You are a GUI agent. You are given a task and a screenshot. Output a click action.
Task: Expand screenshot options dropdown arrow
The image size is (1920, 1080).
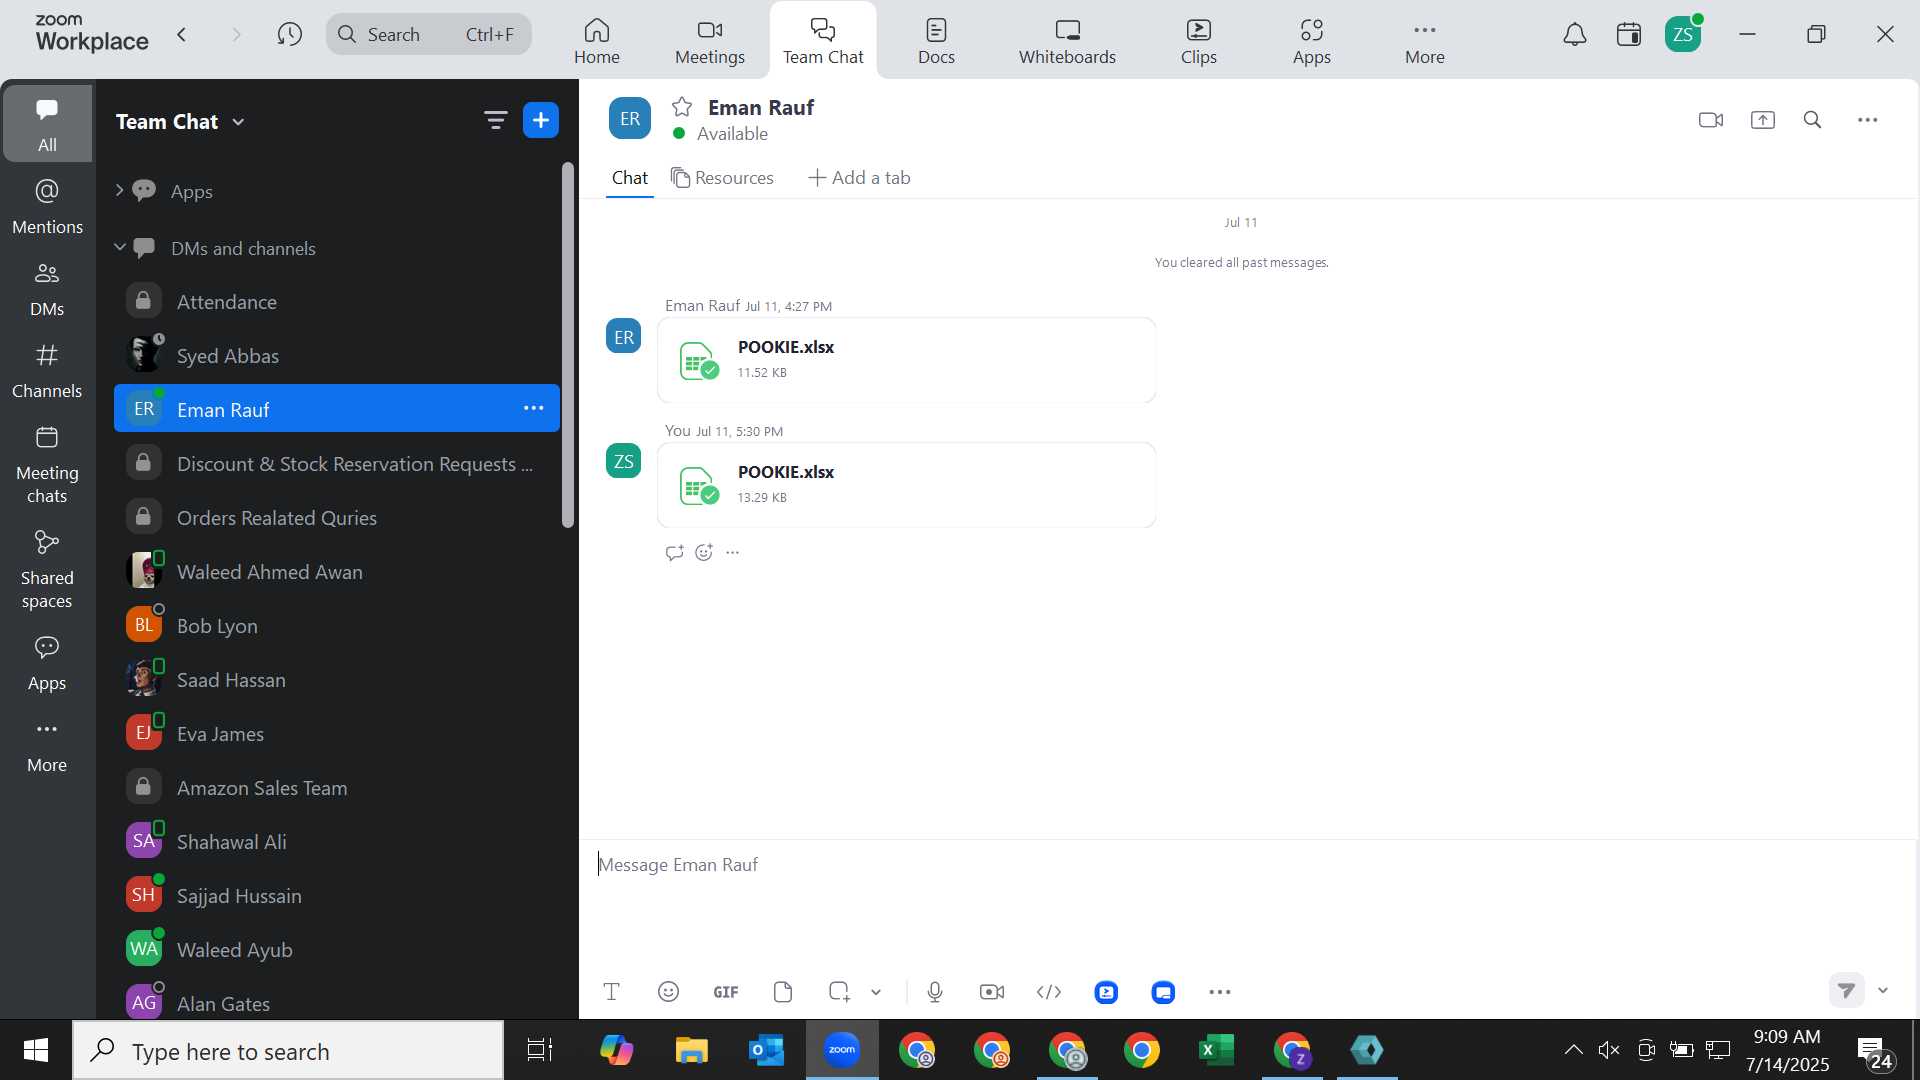[876, 992]
